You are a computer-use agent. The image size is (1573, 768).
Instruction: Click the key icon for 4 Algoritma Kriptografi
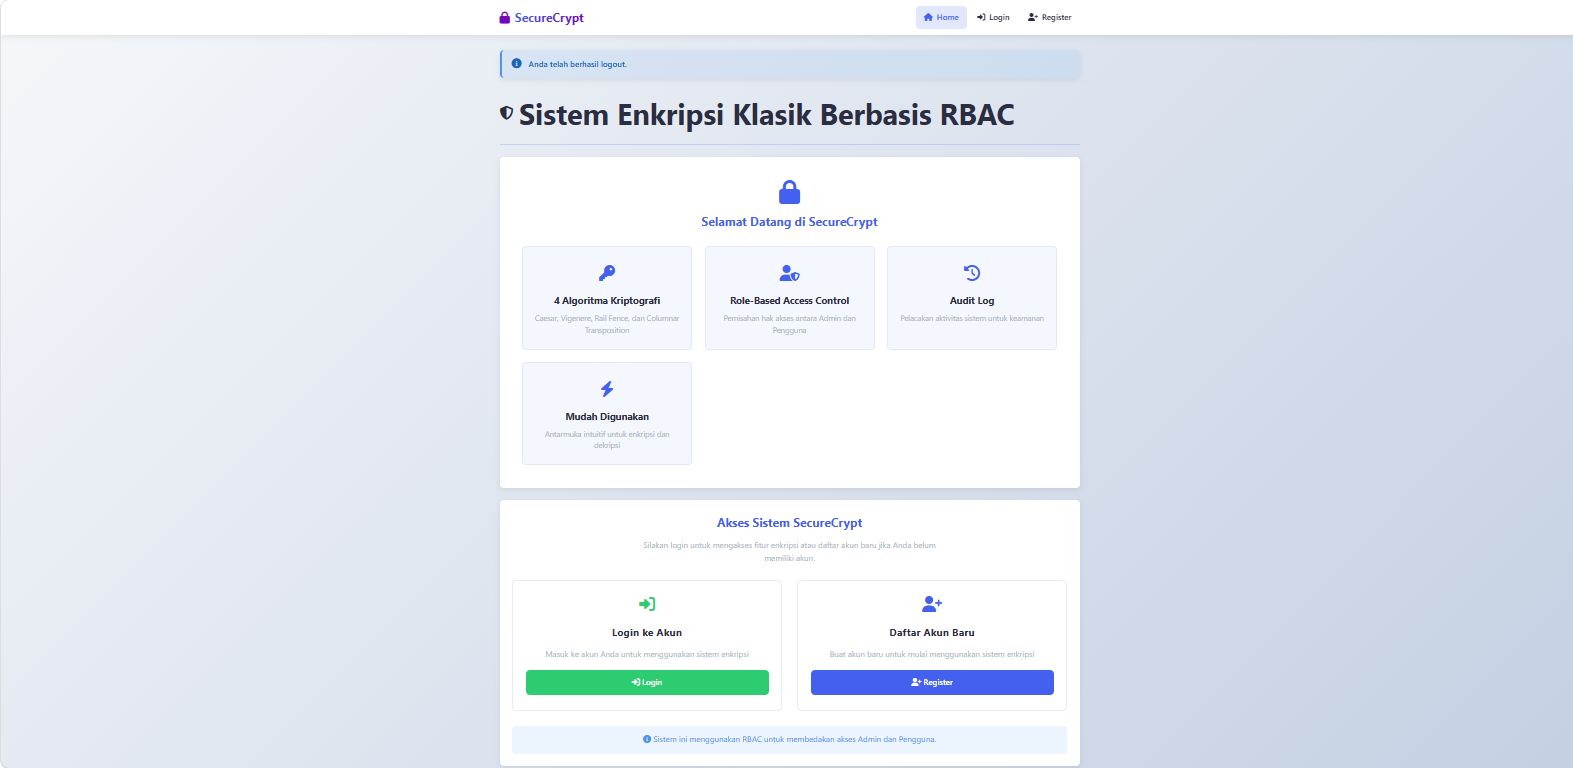[x=607, y=273]
